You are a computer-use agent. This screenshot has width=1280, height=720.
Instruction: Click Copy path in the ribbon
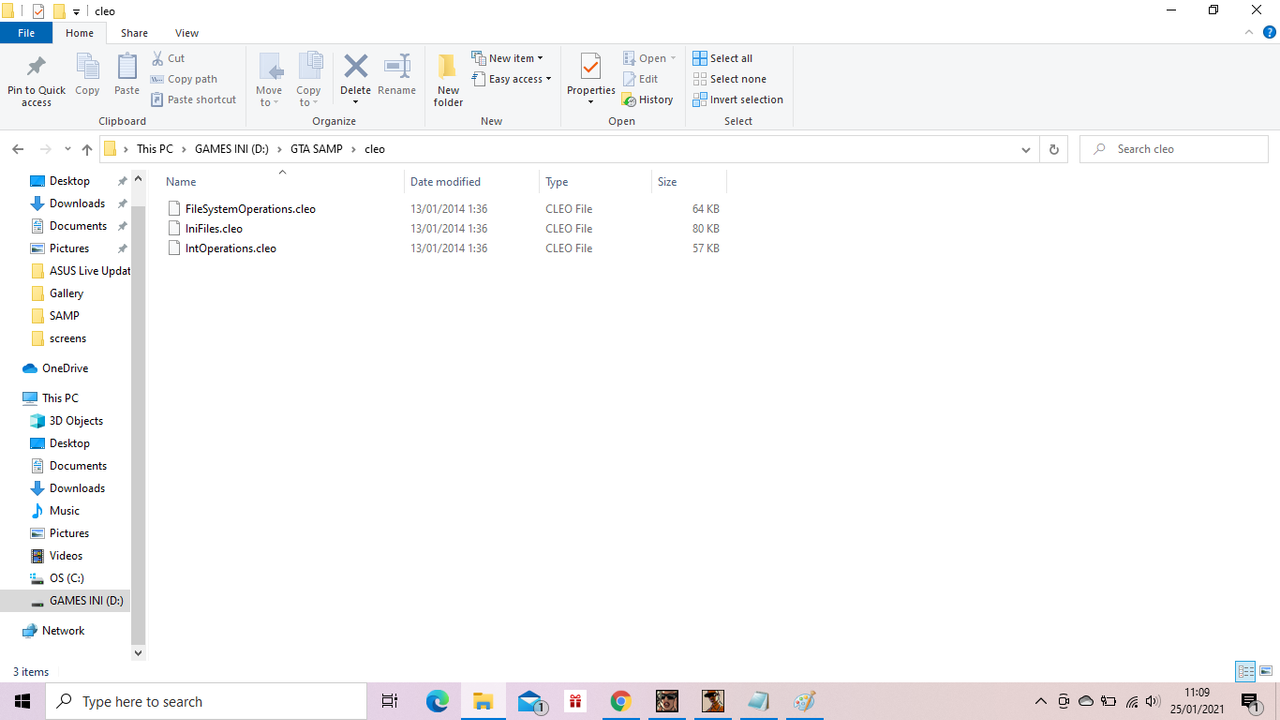pos(184,79)
